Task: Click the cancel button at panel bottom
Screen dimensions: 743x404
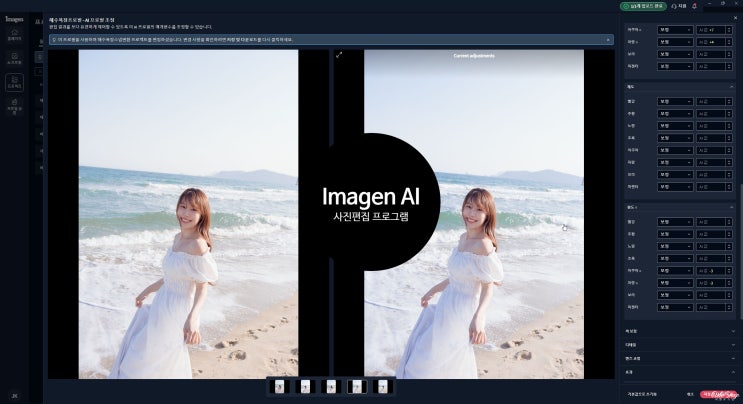Action: 690,394
